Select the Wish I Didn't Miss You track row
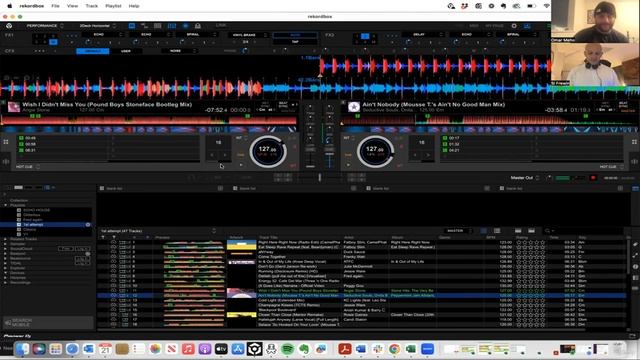 coord(361,291)
